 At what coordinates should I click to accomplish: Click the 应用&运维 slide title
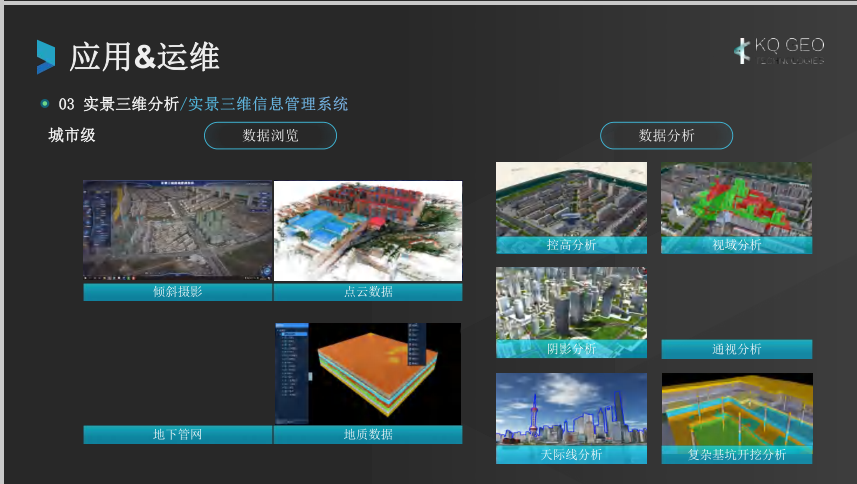(144, 57)
